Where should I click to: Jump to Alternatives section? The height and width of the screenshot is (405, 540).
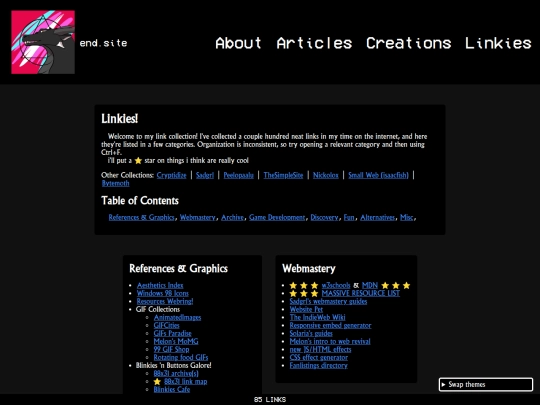[x=377, y=217]
